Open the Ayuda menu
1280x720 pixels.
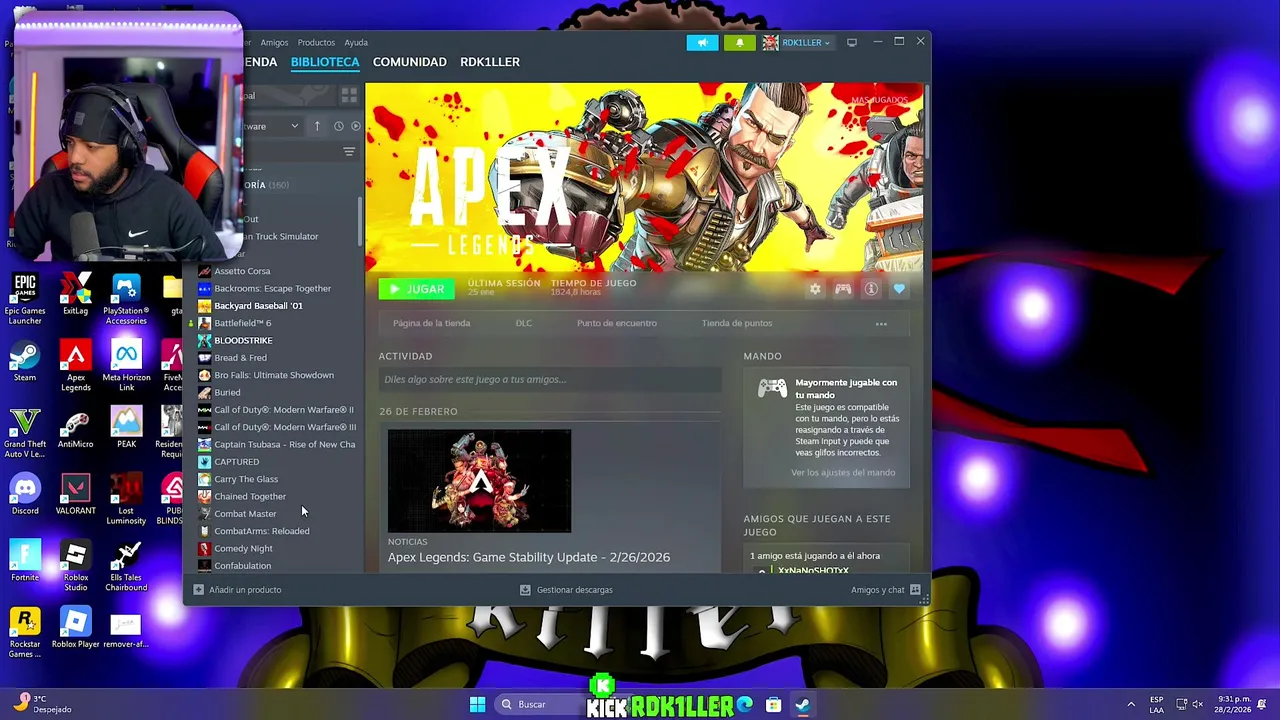coord(356,42)
